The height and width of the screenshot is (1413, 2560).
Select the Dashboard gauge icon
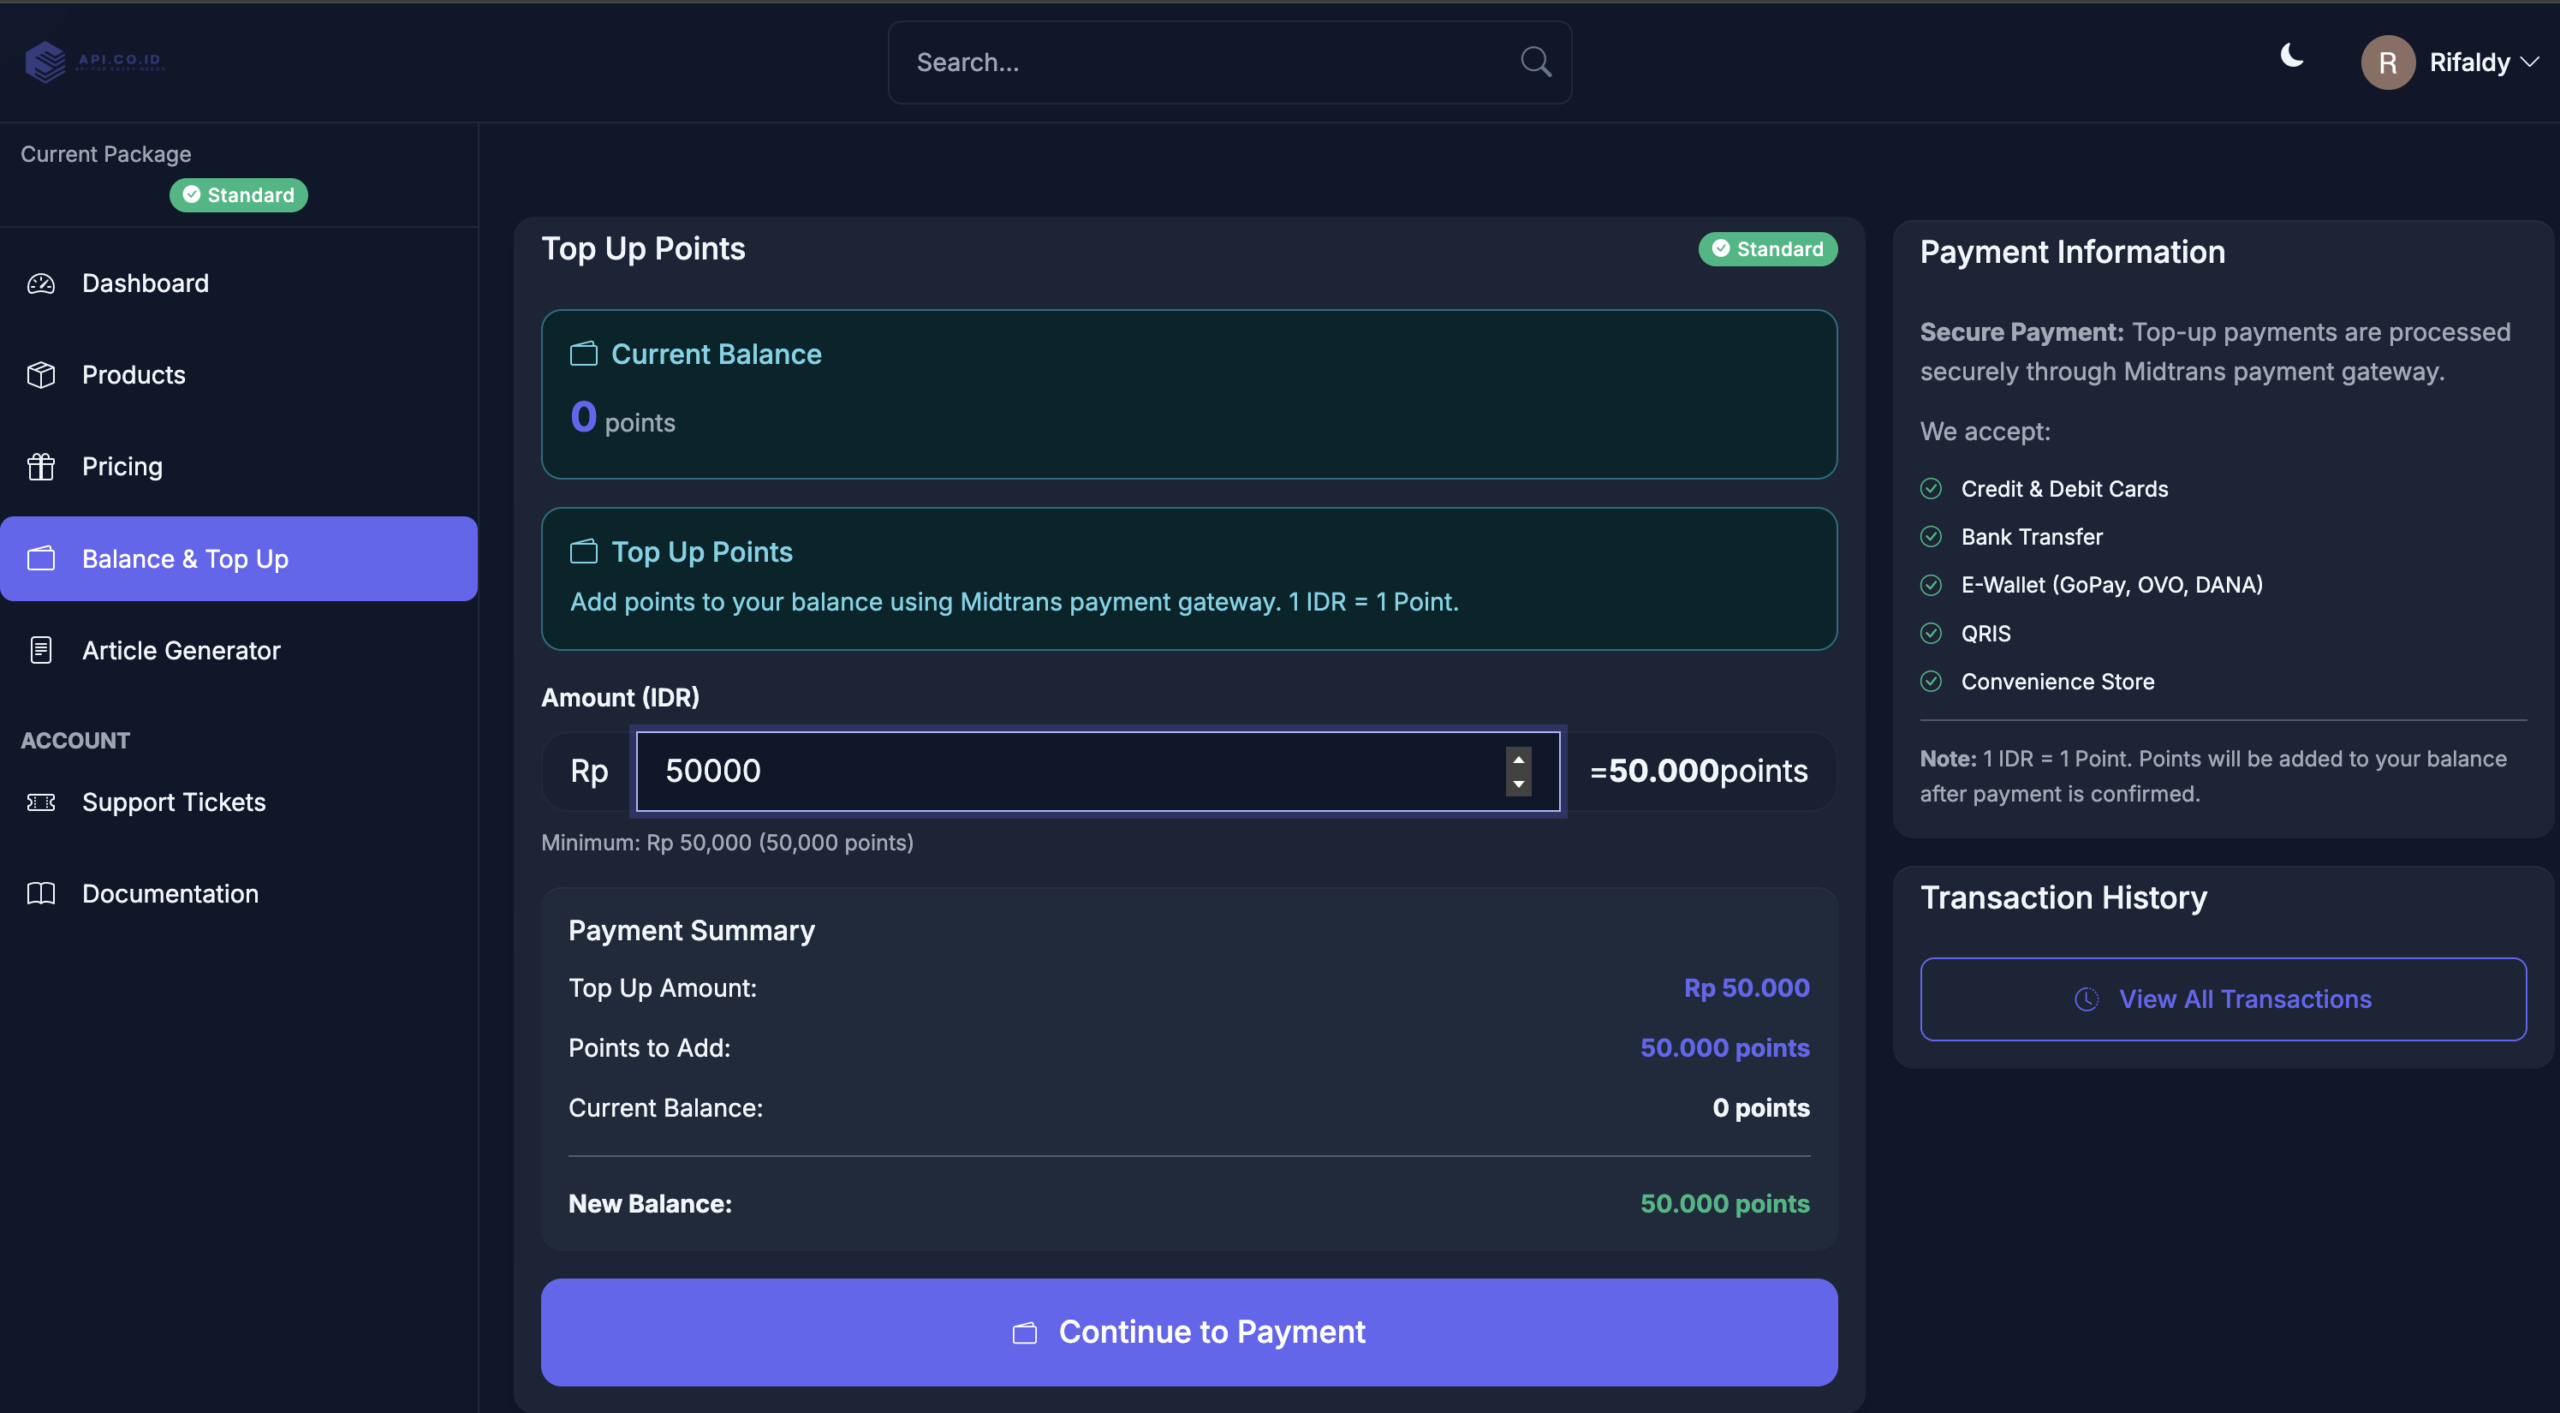tap(41, 283)
